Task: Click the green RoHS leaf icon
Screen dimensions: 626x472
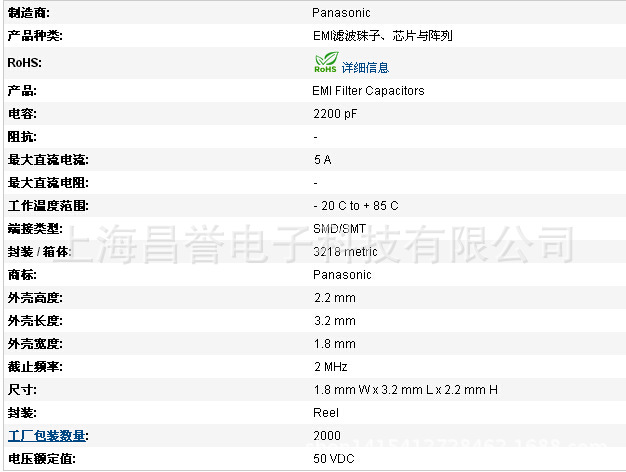Action: pyautogui.click(x=326, y=64)
